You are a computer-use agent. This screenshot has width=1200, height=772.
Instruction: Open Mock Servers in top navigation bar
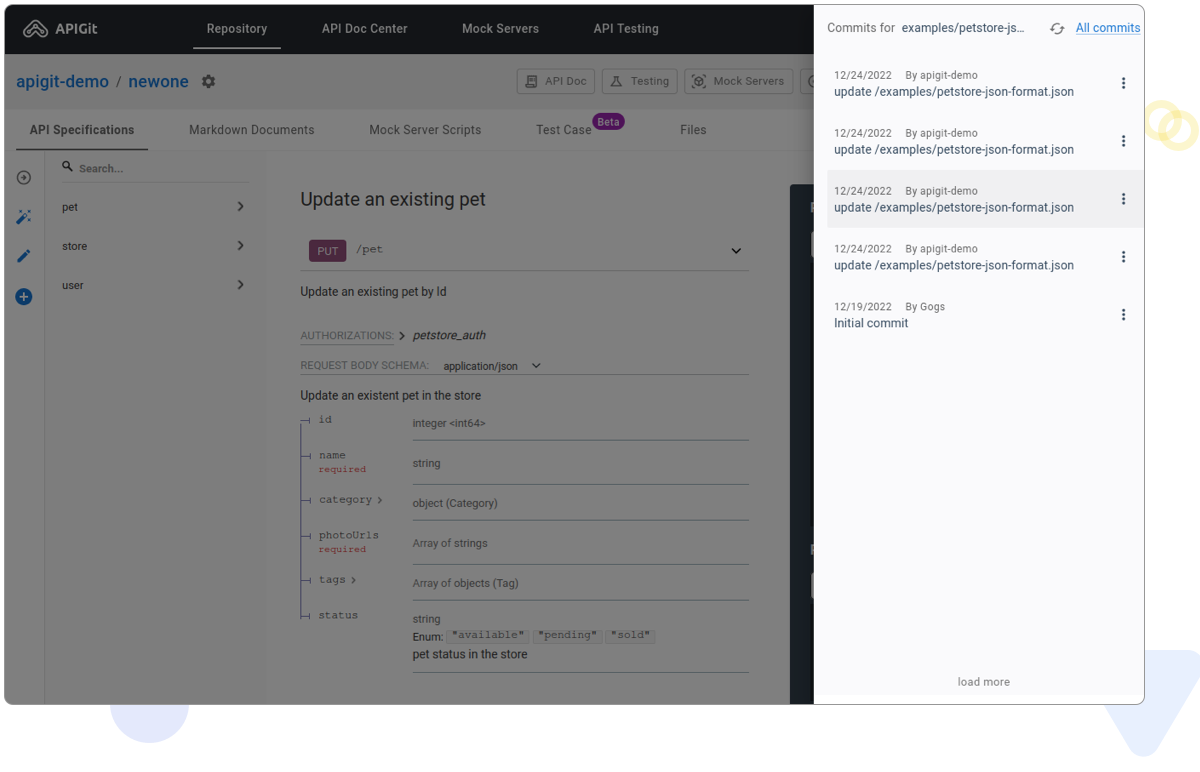coord(500,29)
